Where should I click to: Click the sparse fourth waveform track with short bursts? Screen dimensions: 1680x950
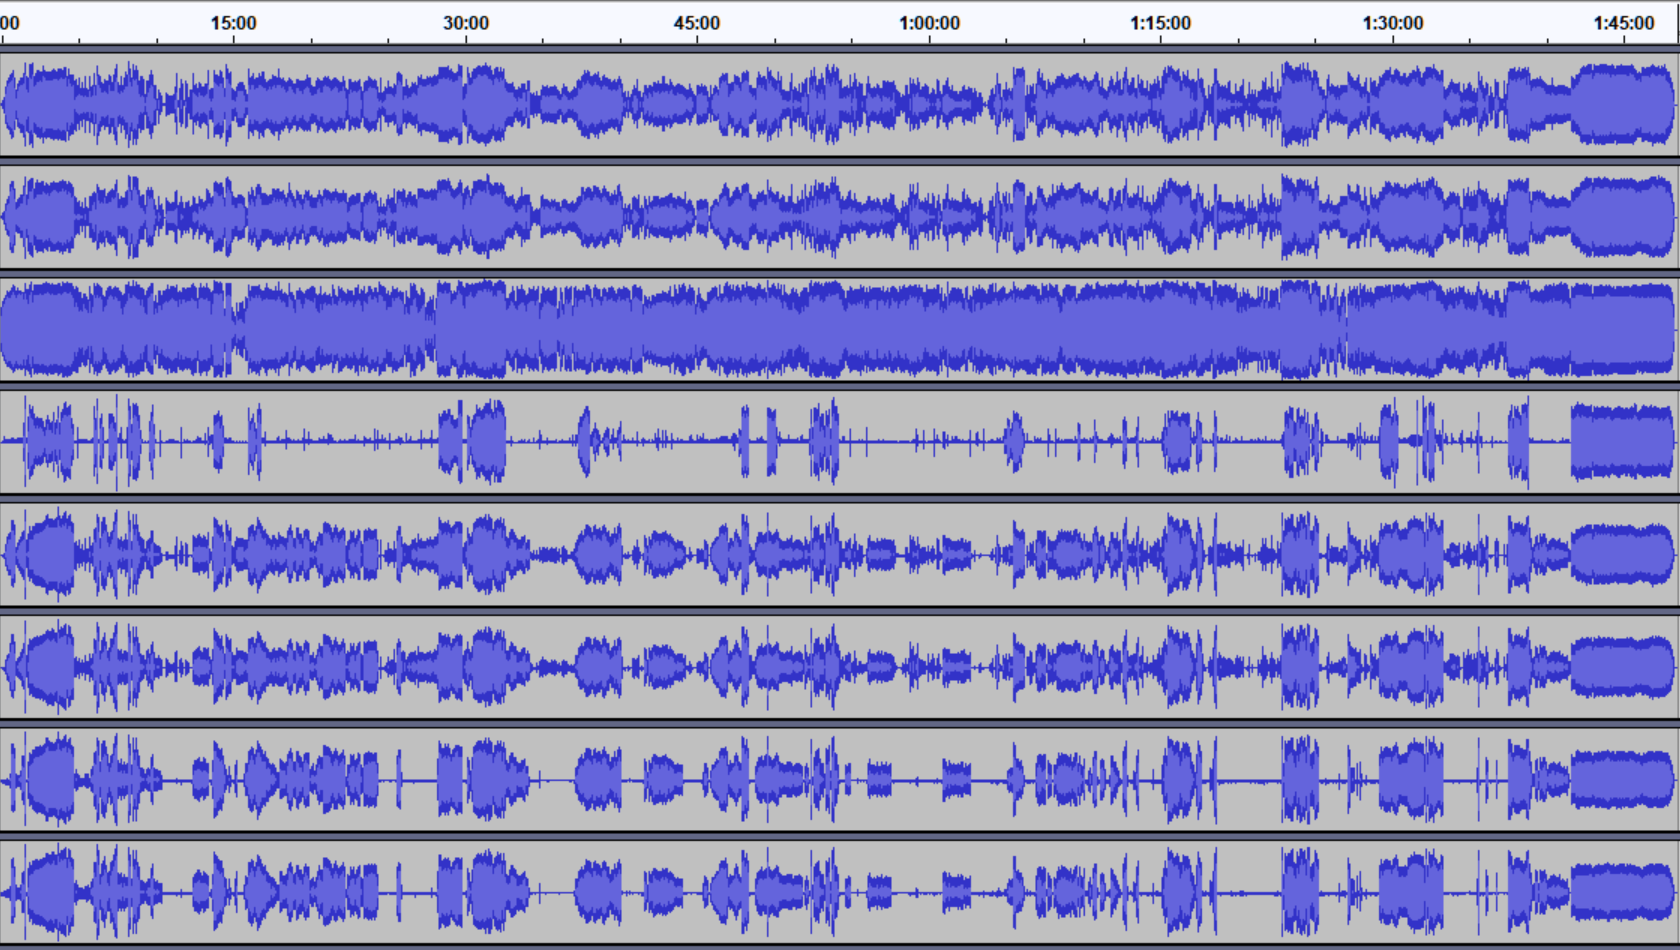(840, 441)
